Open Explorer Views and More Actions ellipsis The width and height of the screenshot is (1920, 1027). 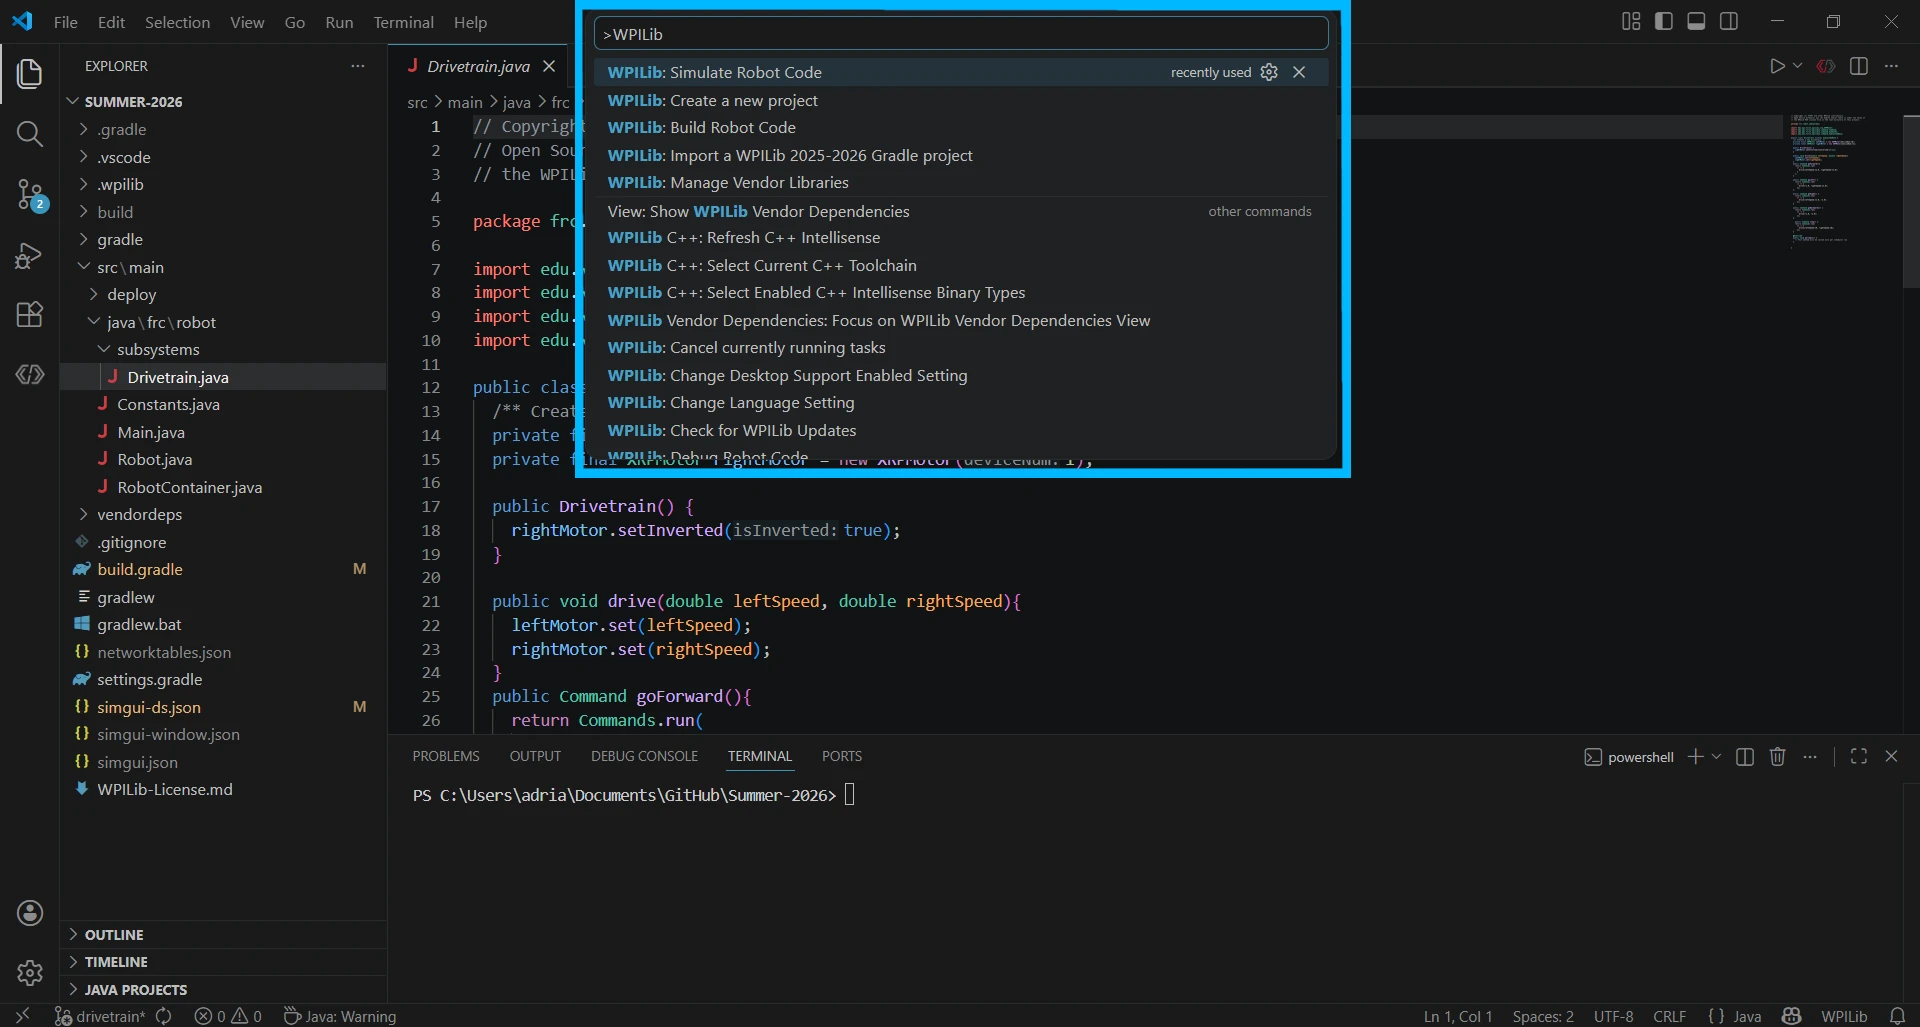(x=358, y=66)
